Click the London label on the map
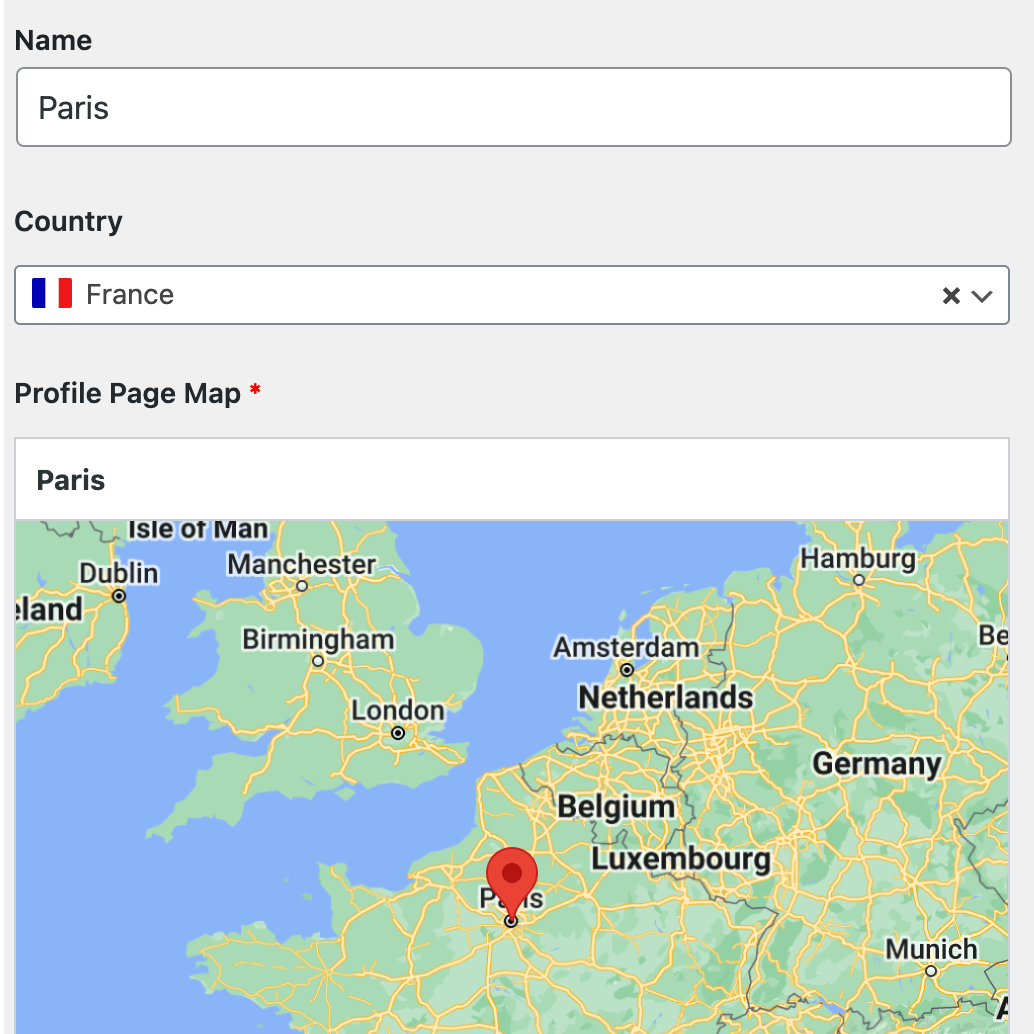Screen dimensions: 1034x1034 click(398, 710)
